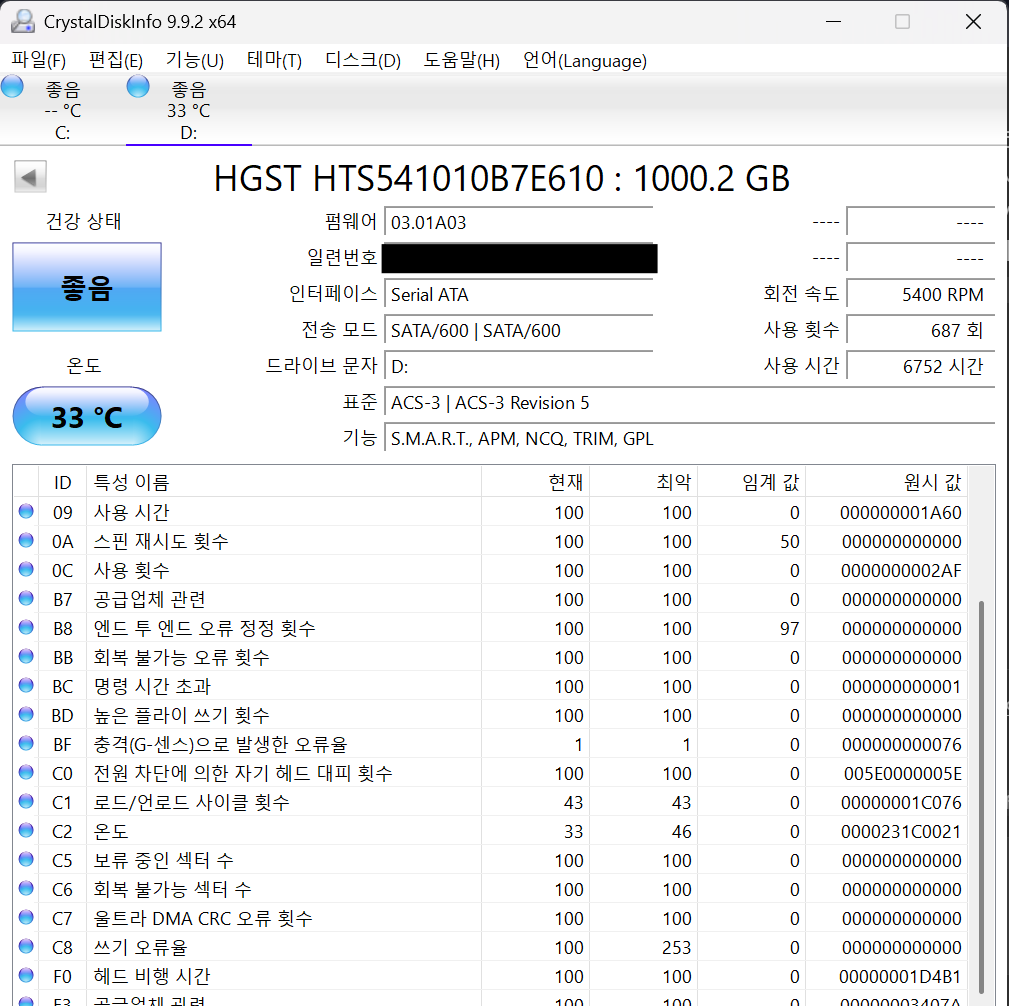Select the raw value 0000231C0021
The height and width of the screenshot is (1006, 1009).
(901, 831)
